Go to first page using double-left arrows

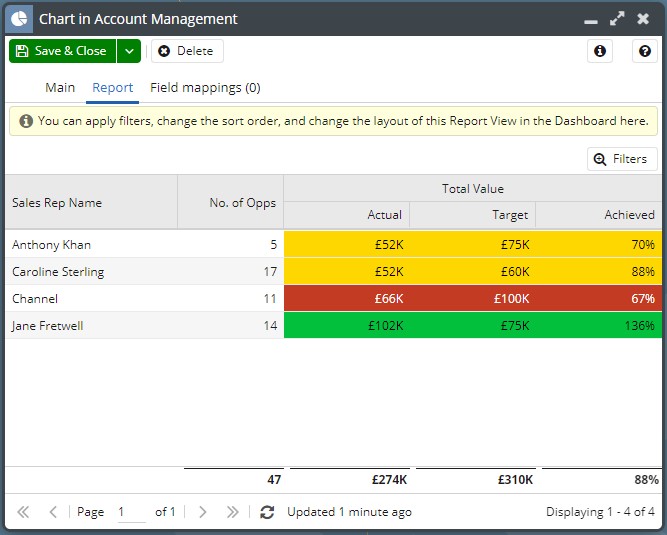pos(23,512)
